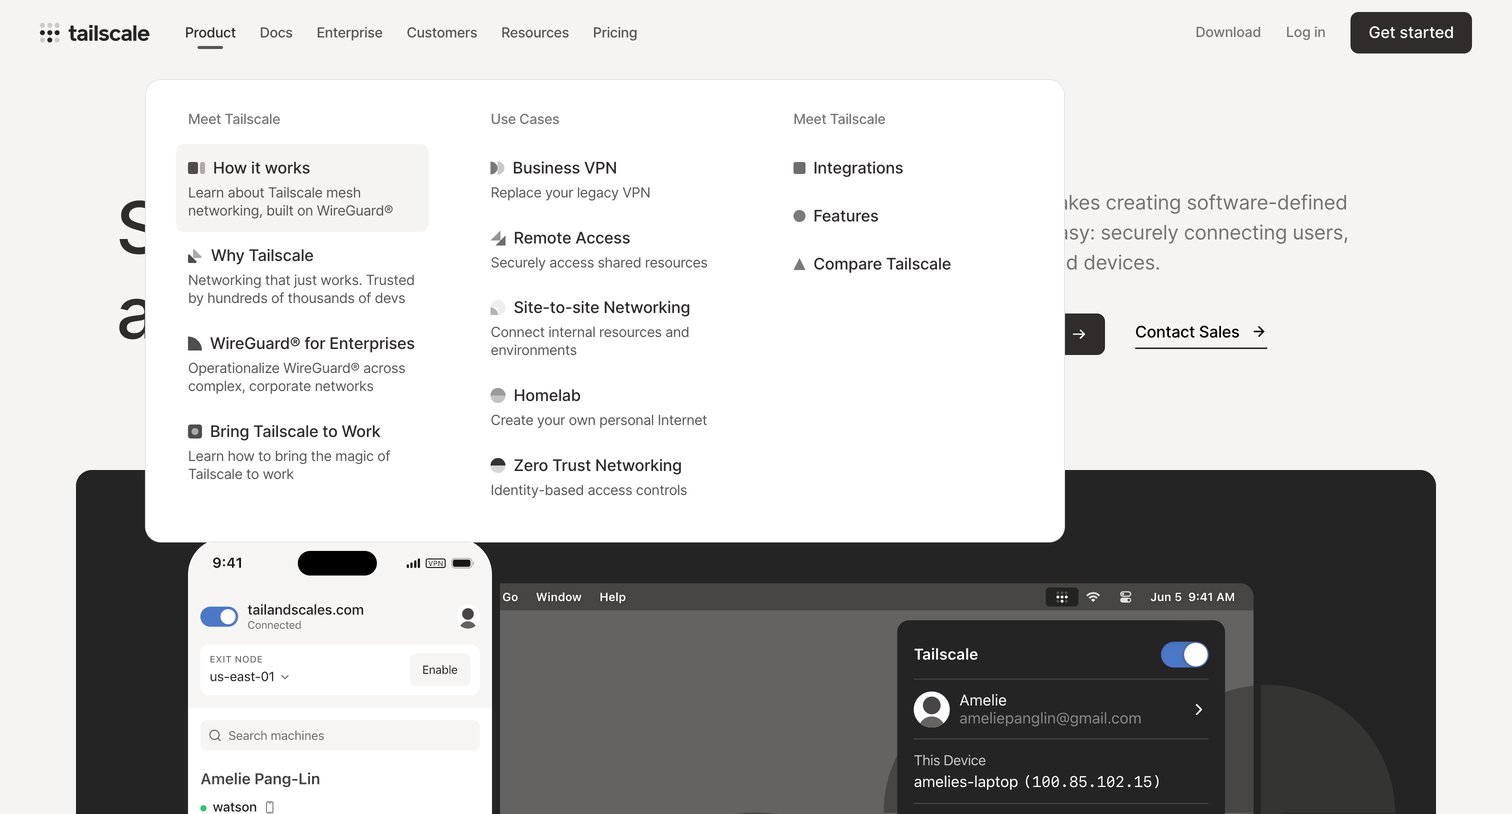The height and width of the screenshot is (814, 1512).
Task: Click the VPN status indicator on phone
Action: [x=436, y=563]
